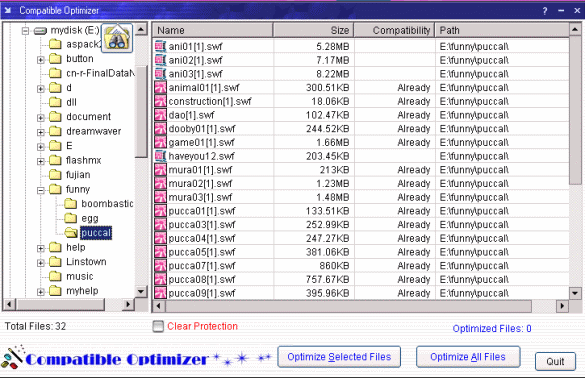Image resolution: width=585 pixels, height=378 pixels.
Task: Expand the myhelp folder node
Action: tap(41, 292)
